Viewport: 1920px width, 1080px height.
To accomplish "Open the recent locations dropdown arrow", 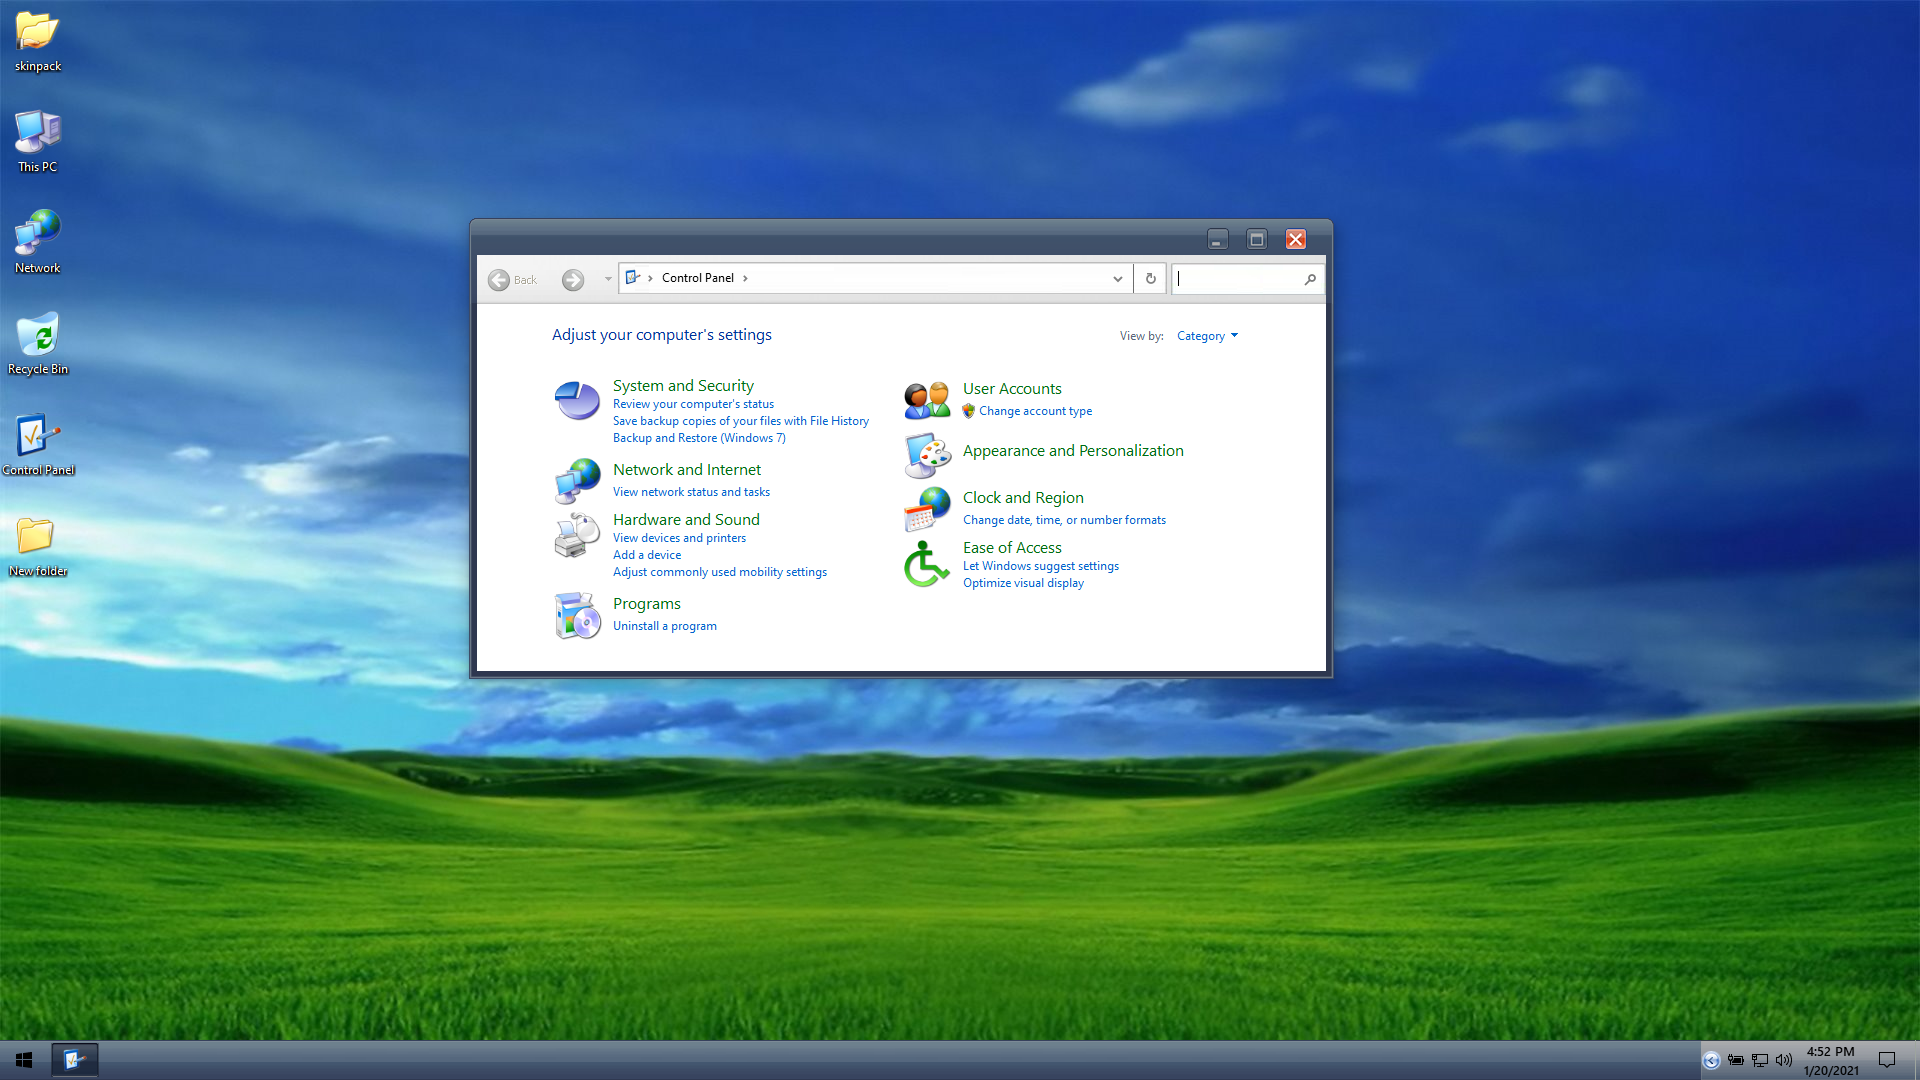I will pos(607,279).
